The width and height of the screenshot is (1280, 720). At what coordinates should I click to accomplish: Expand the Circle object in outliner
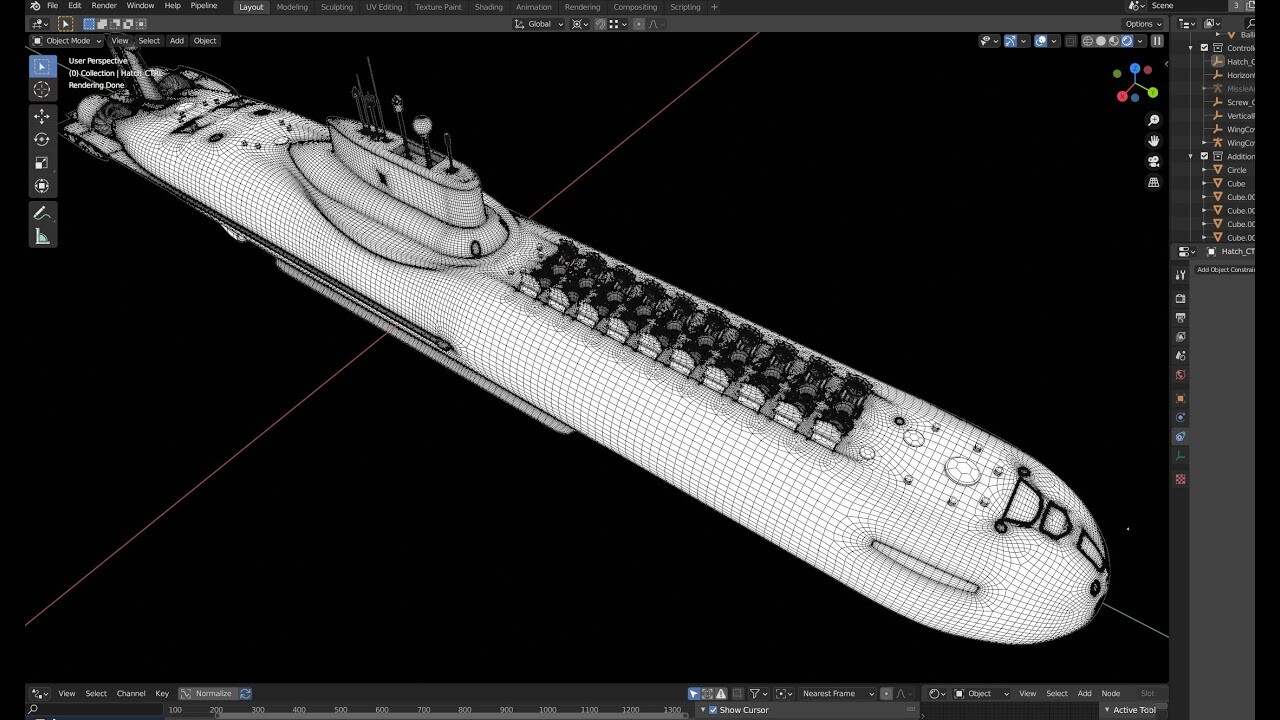pyautogui.click(x=1204, y=170)
